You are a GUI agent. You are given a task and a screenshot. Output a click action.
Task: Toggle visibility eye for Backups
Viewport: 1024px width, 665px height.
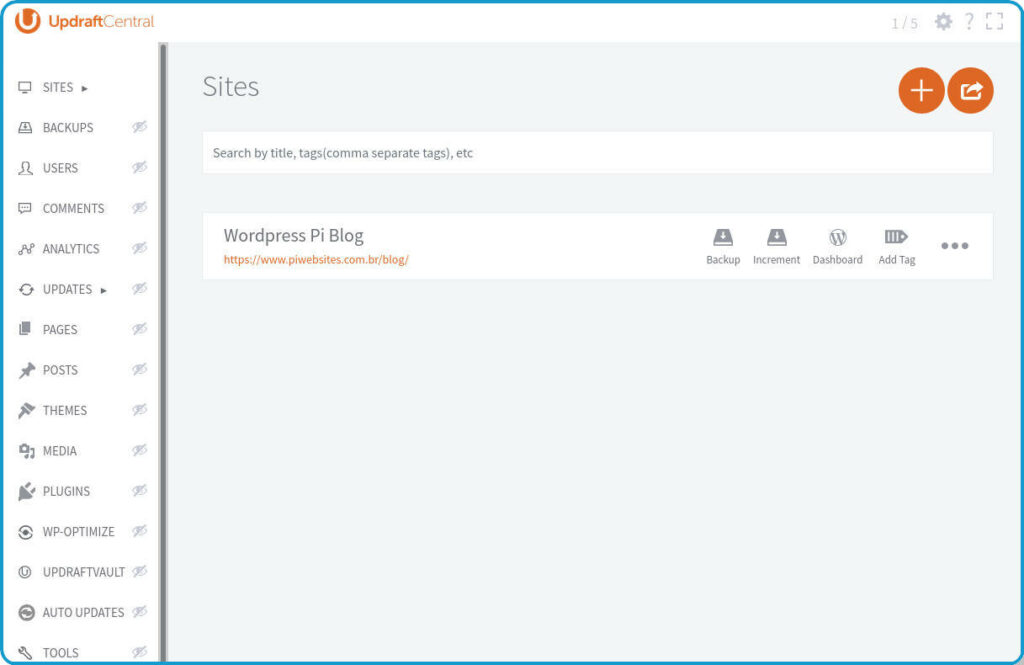(x=140, y=127)
